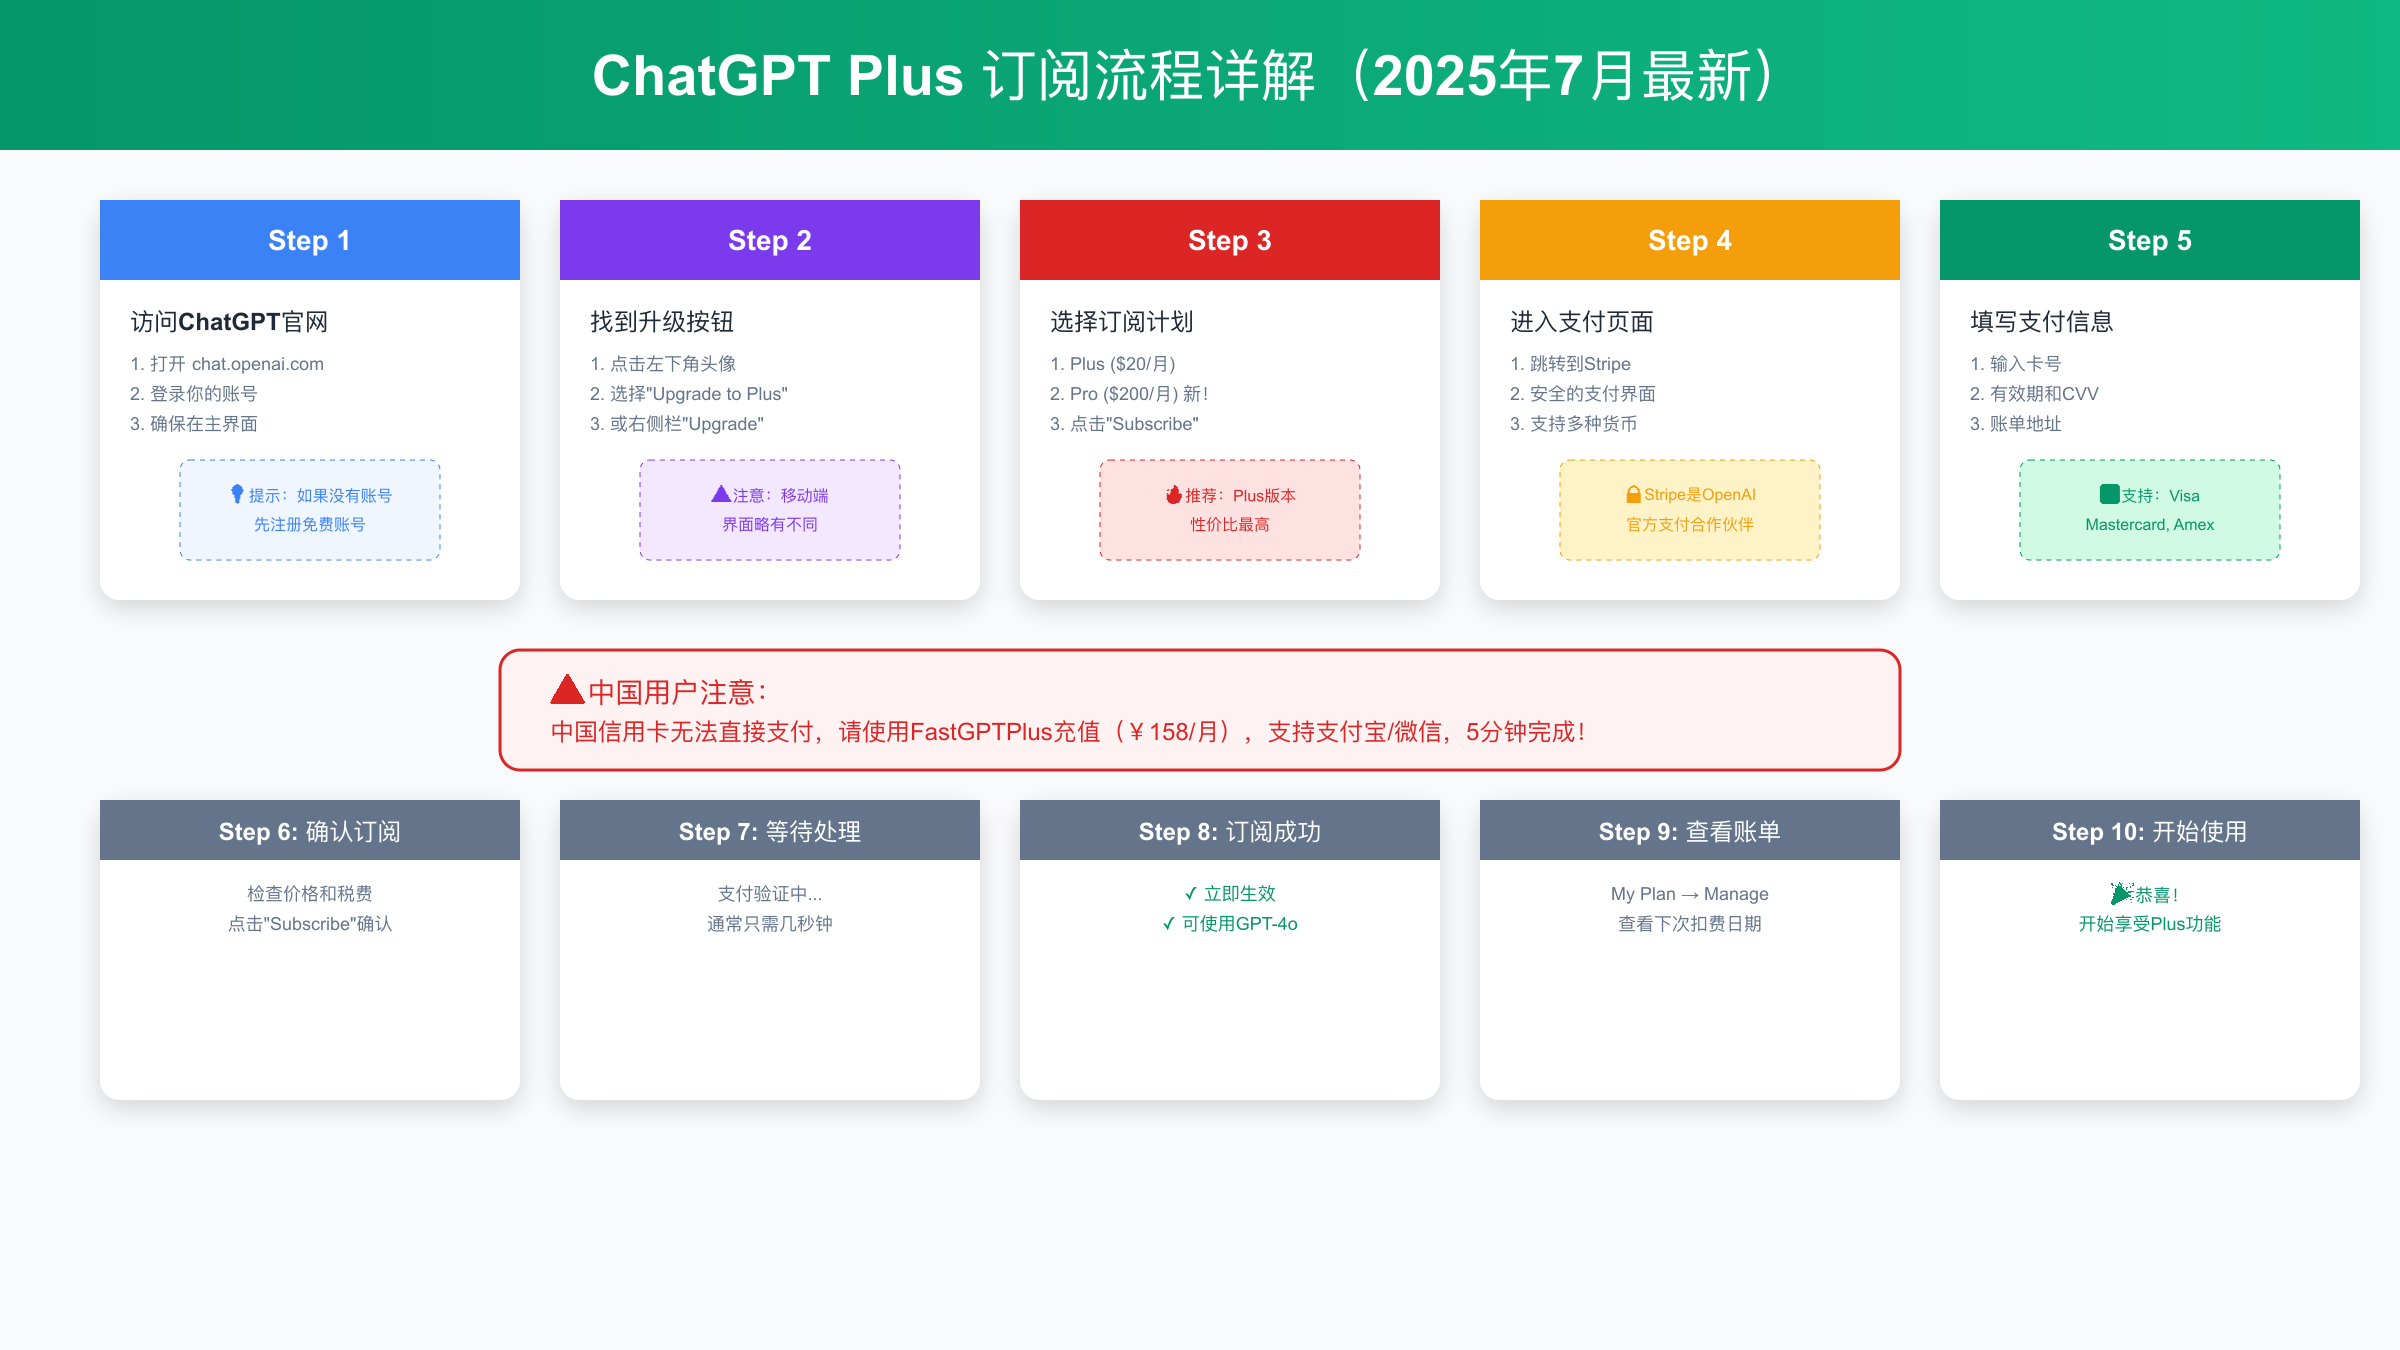Screen dimensions: 2400x1350
Task: Click the 点击"Subscribe" line in Step 3
Action: (x=1125, y=424)
